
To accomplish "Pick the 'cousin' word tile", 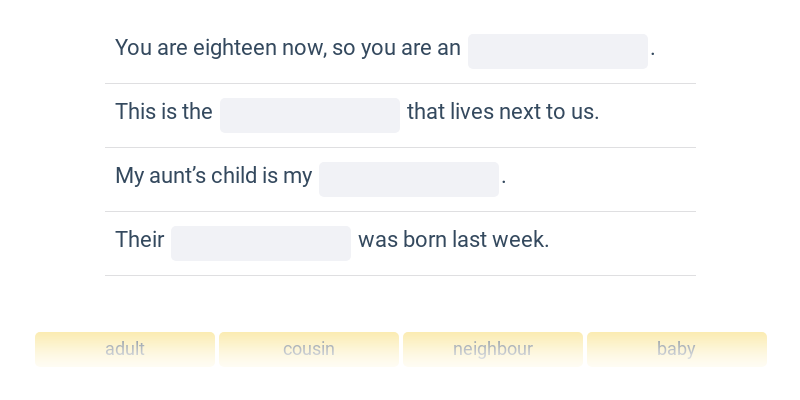I will 309,349.
